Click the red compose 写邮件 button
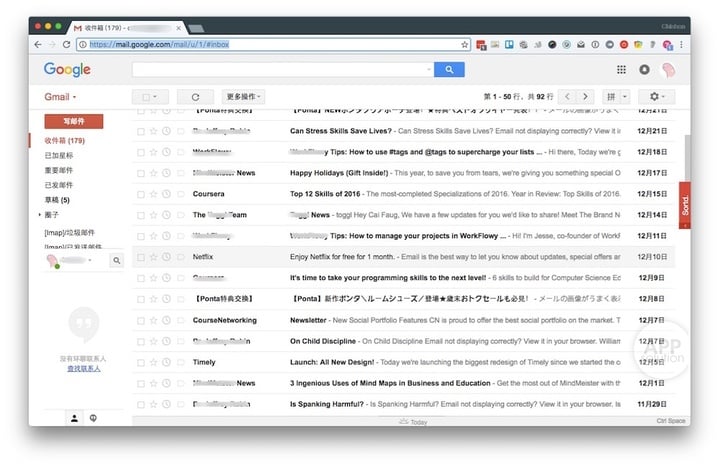 point(74,121)
